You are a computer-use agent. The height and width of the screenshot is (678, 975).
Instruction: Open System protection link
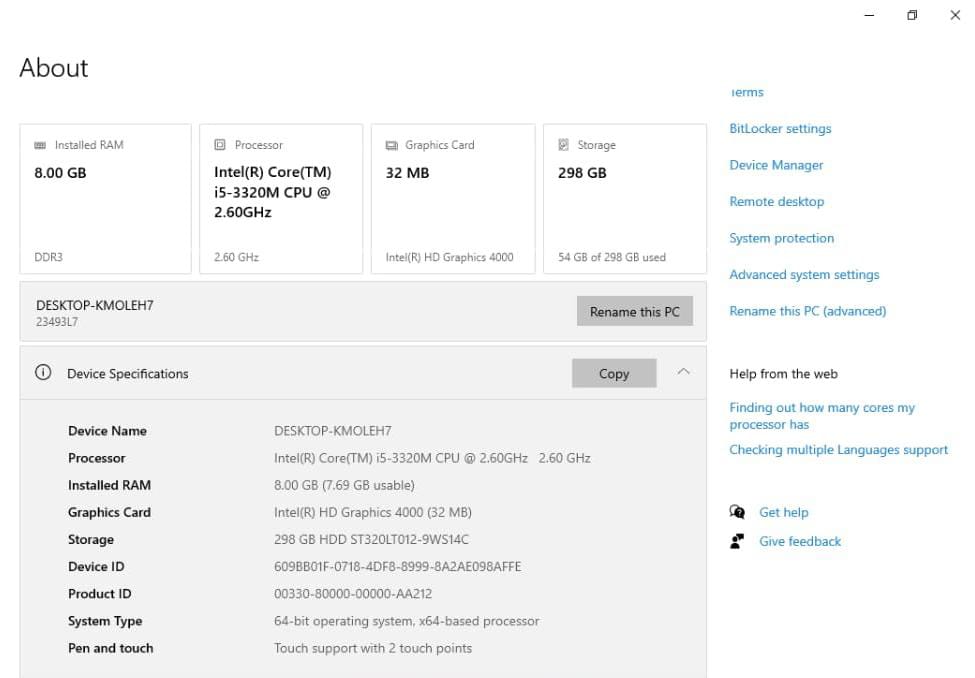coord(781,238)
